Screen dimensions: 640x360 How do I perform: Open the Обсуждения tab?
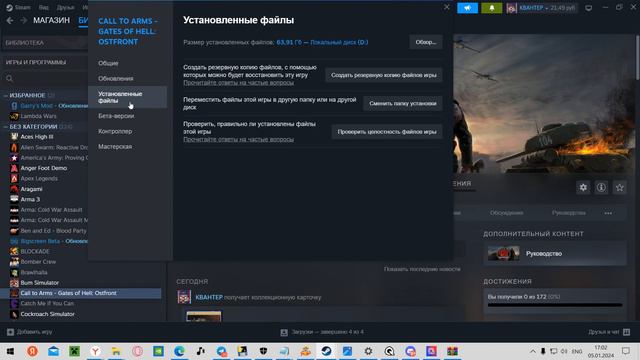pos(507,213)
